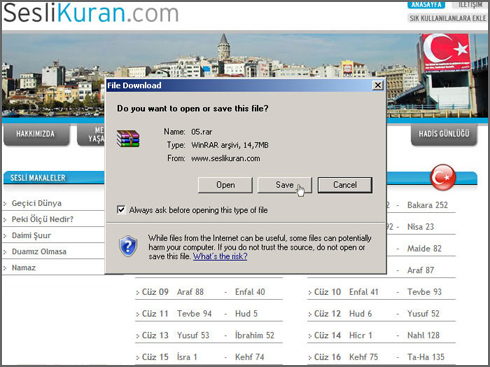490x367 pixels.
Task: Select the Cüz 12 Hud 6 entry
Action: [x=343, y=313]
